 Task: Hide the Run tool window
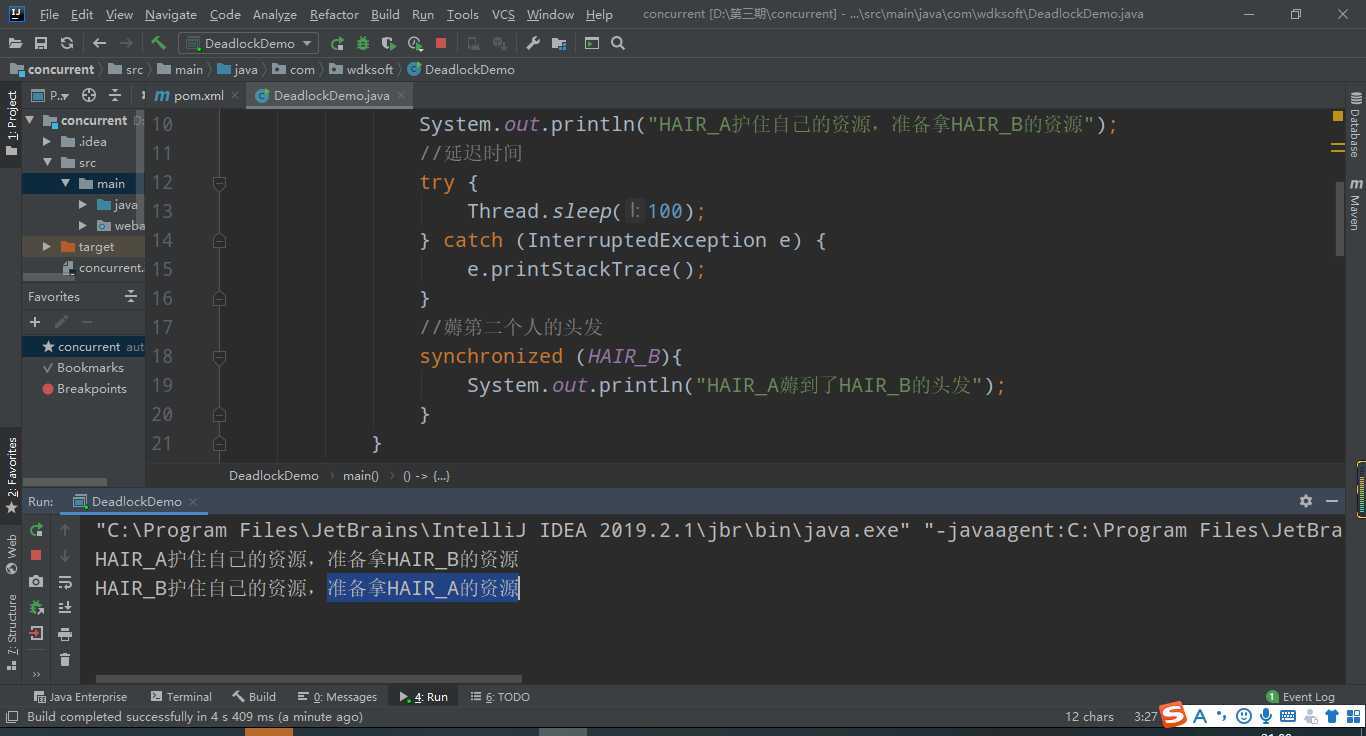[1332, 501]
